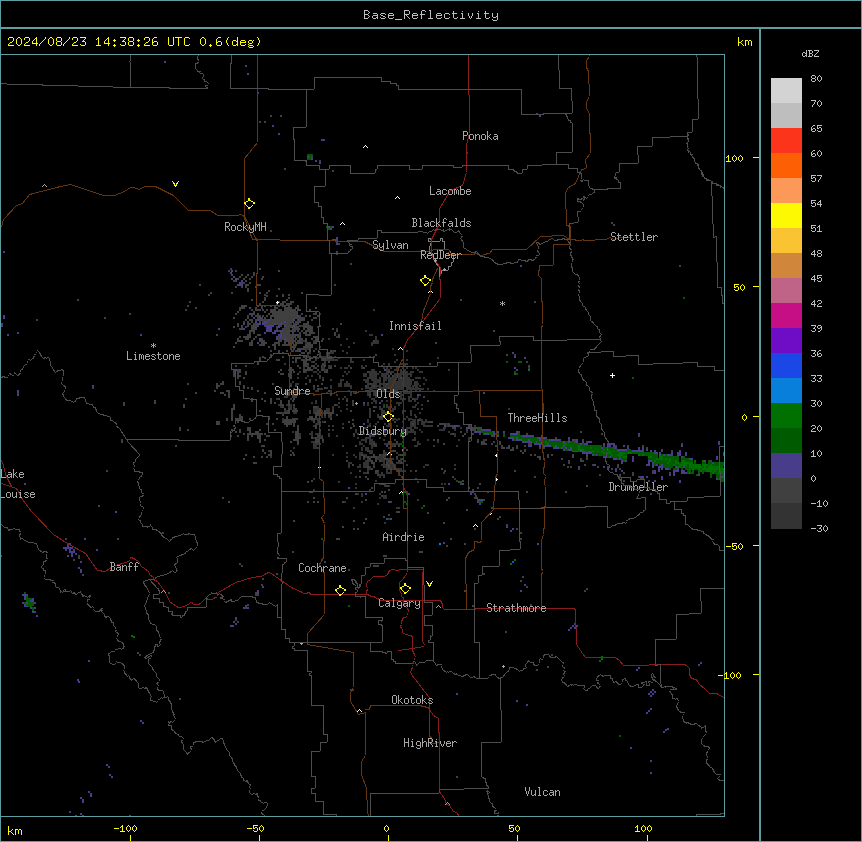Click the Innisfail city label
Image resolution: width=862 pixels, height=842 pixels.
point(415,326)
